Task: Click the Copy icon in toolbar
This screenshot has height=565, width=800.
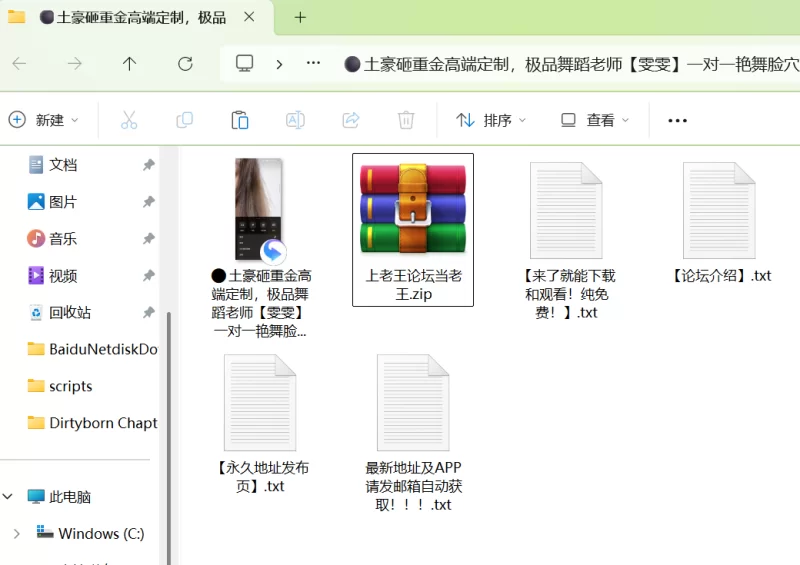Action: 184,120
